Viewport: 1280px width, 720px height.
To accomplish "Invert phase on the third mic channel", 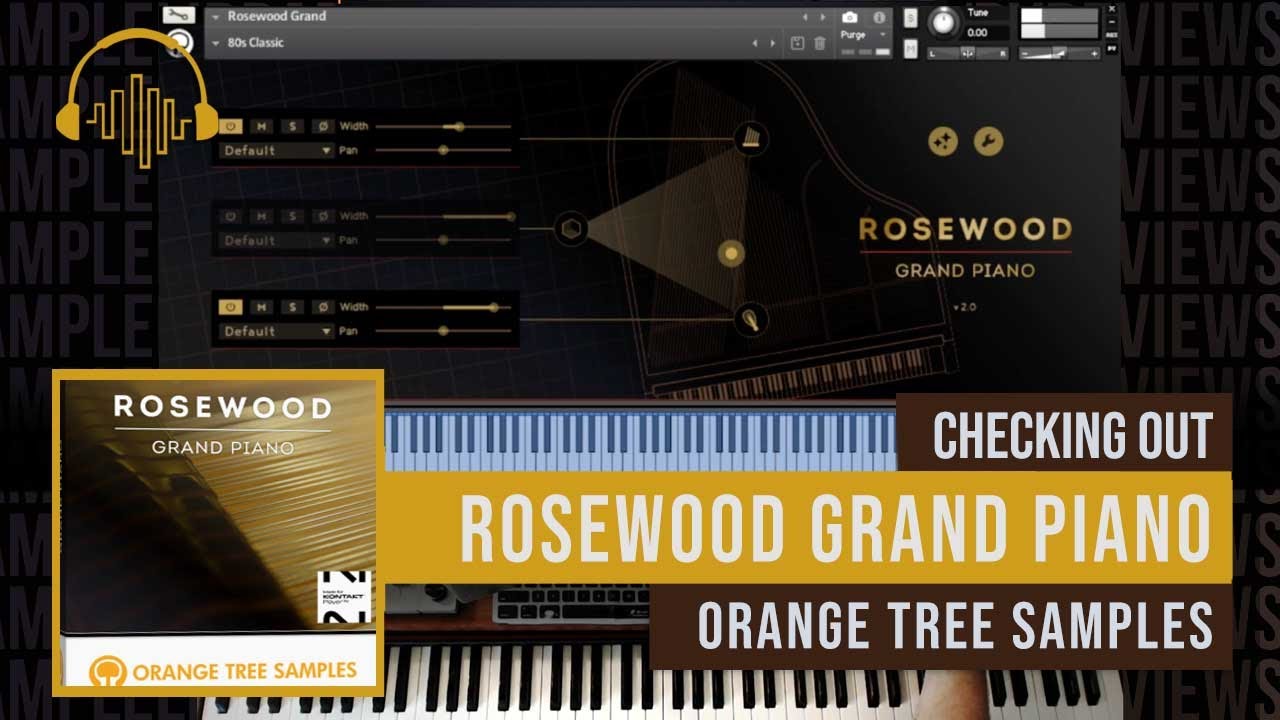I will pyautogui.click(x=323, y=307).
